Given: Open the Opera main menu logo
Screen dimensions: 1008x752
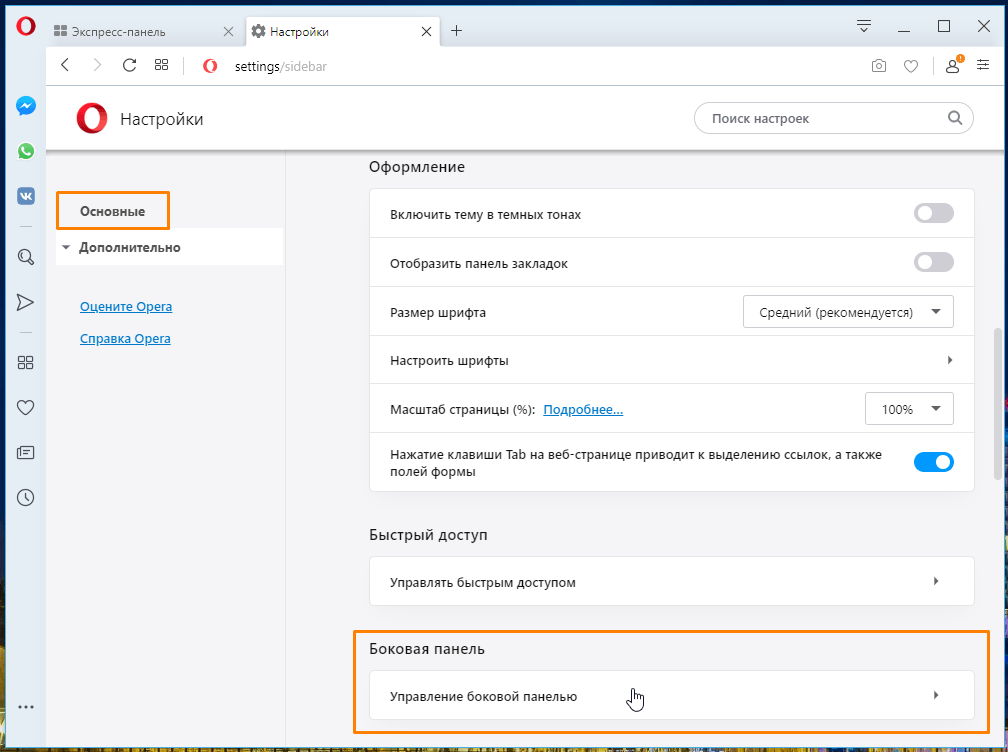Looking at the screenshot, I should (x=26, y=27).
